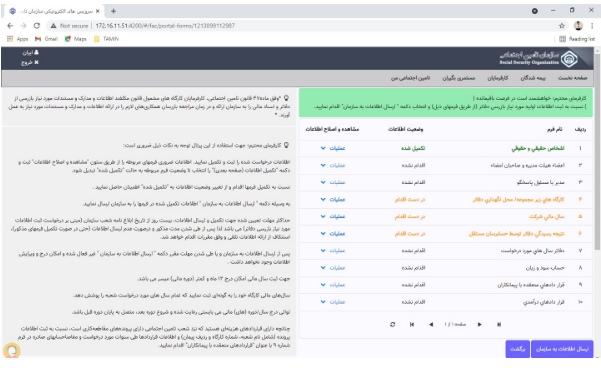Open مستمری بگیران menu item

tap(458, 78)
